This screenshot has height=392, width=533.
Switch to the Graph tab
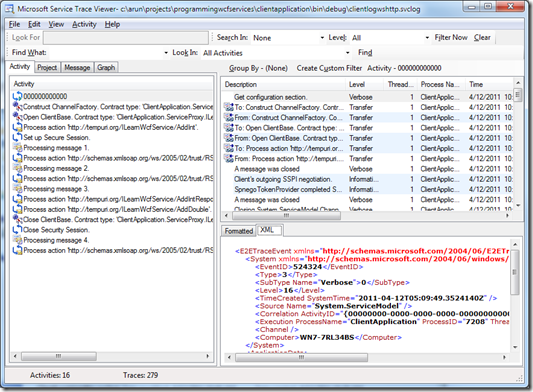[x=106, y=67]
